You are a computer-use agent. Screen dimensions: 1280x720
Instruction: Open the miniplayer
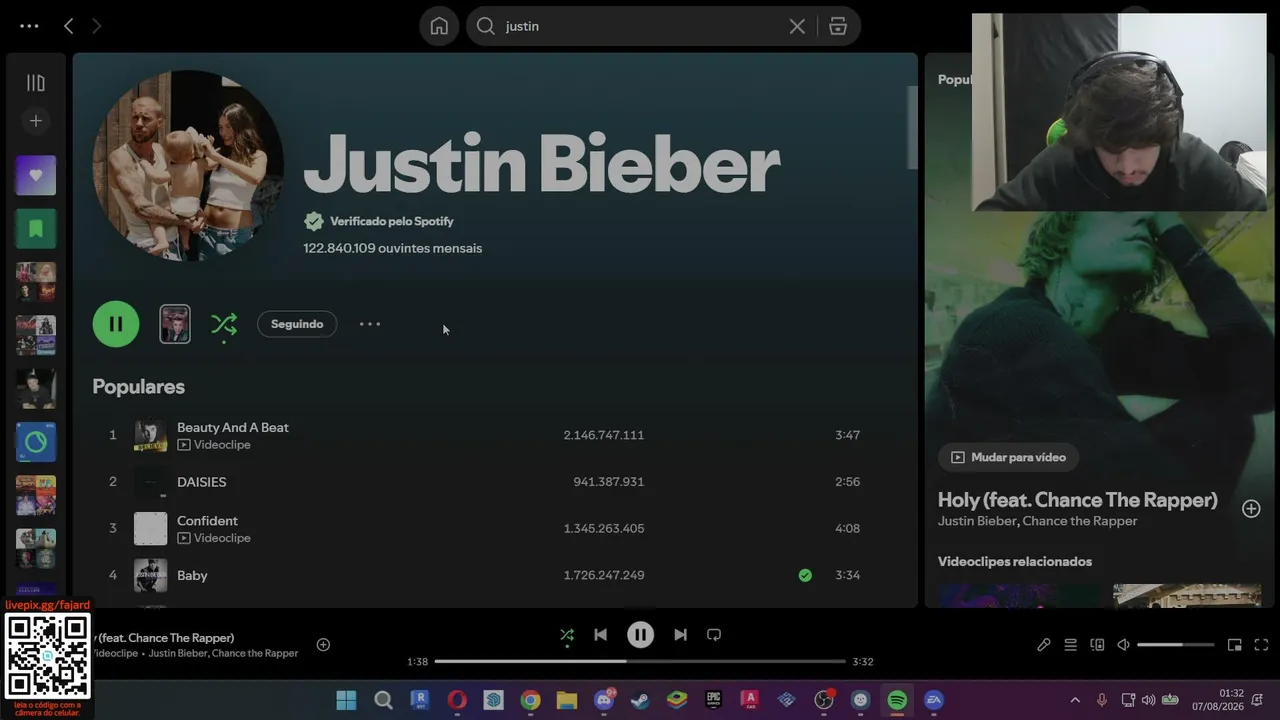pyautogui.click(x=1234, y=645)
